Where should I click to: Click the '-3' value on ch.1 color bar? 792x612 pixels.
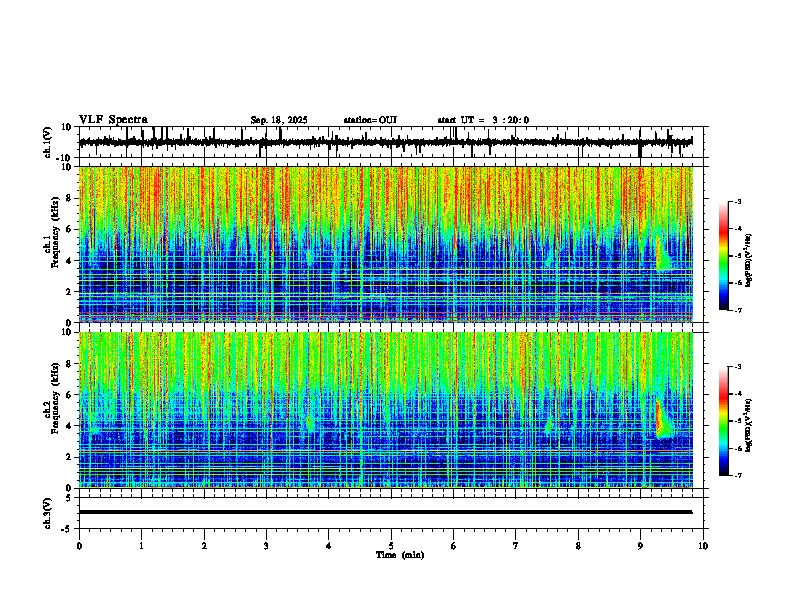pos(737,201)
